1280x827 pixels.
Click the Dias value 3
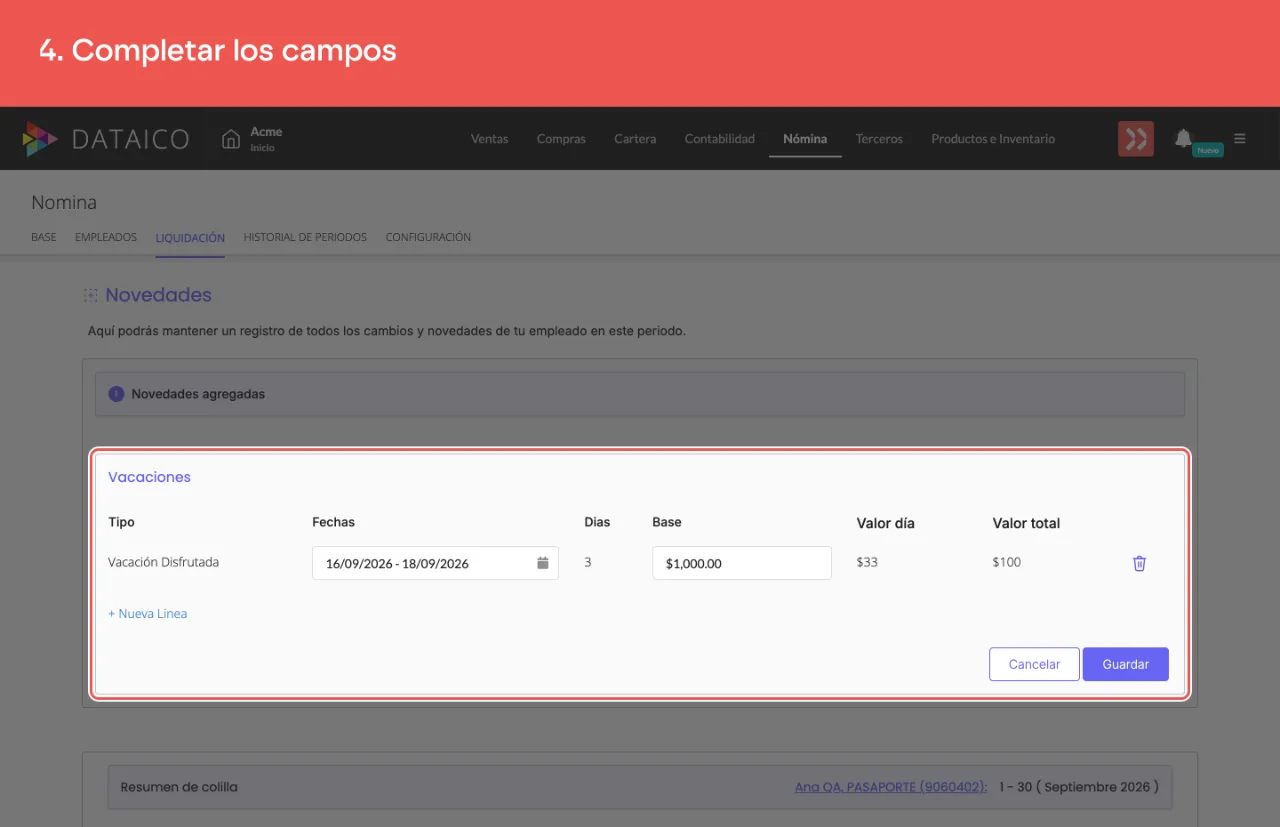pyautogui.click(x=588, y=562)
